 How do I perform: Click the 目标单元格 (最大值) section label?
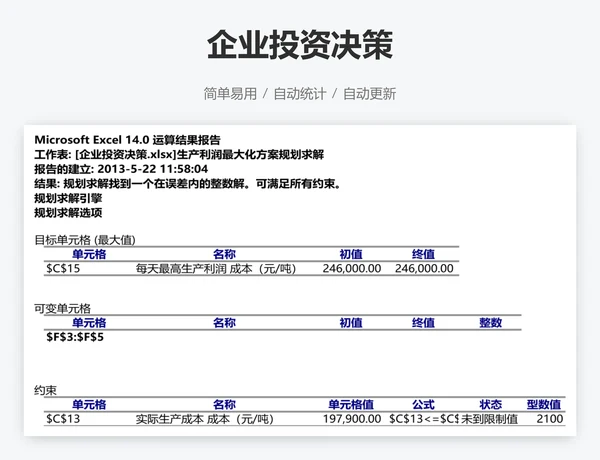[85, 240]
